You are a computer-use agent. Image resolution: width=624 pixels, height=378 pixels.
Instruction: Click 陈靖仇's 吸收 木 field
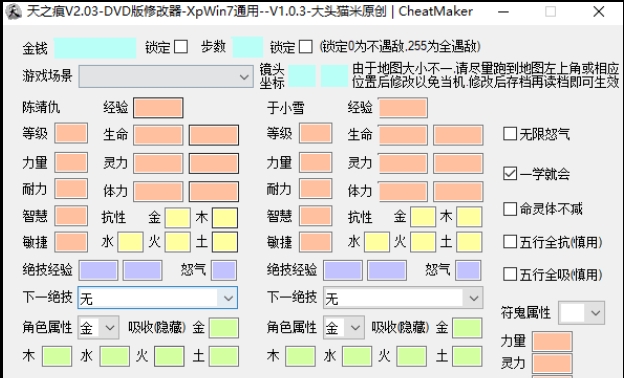[57, 356]
